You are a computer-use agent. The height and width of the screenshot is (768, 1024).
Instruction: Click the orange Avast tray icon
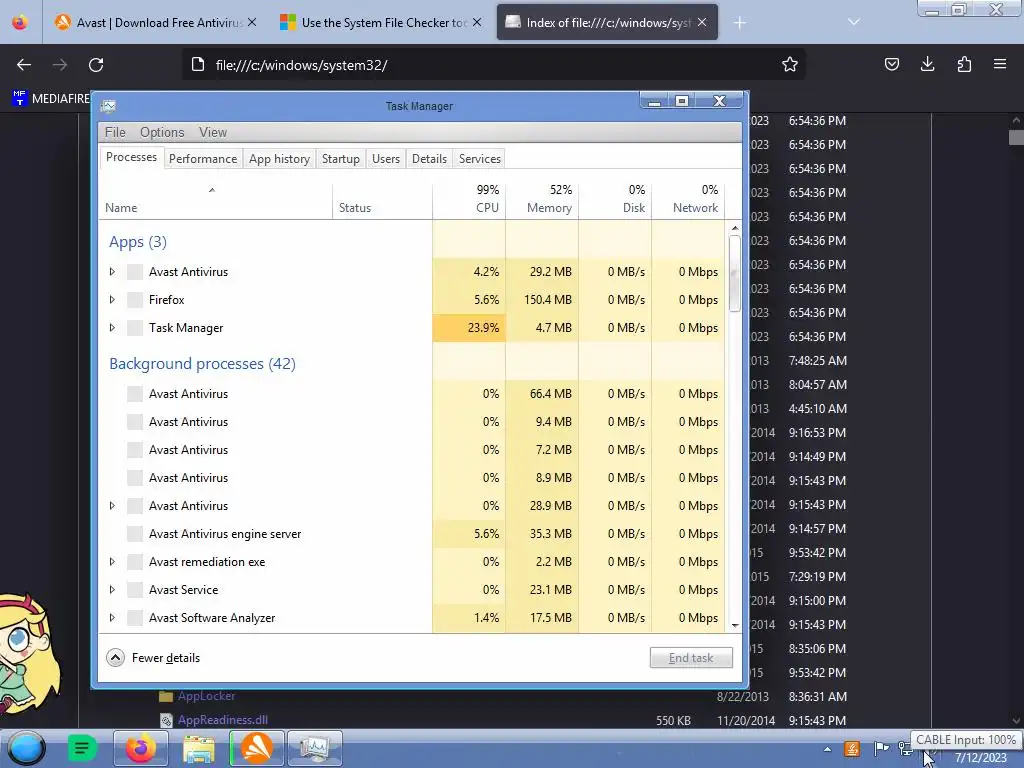[x=852, y=748]
